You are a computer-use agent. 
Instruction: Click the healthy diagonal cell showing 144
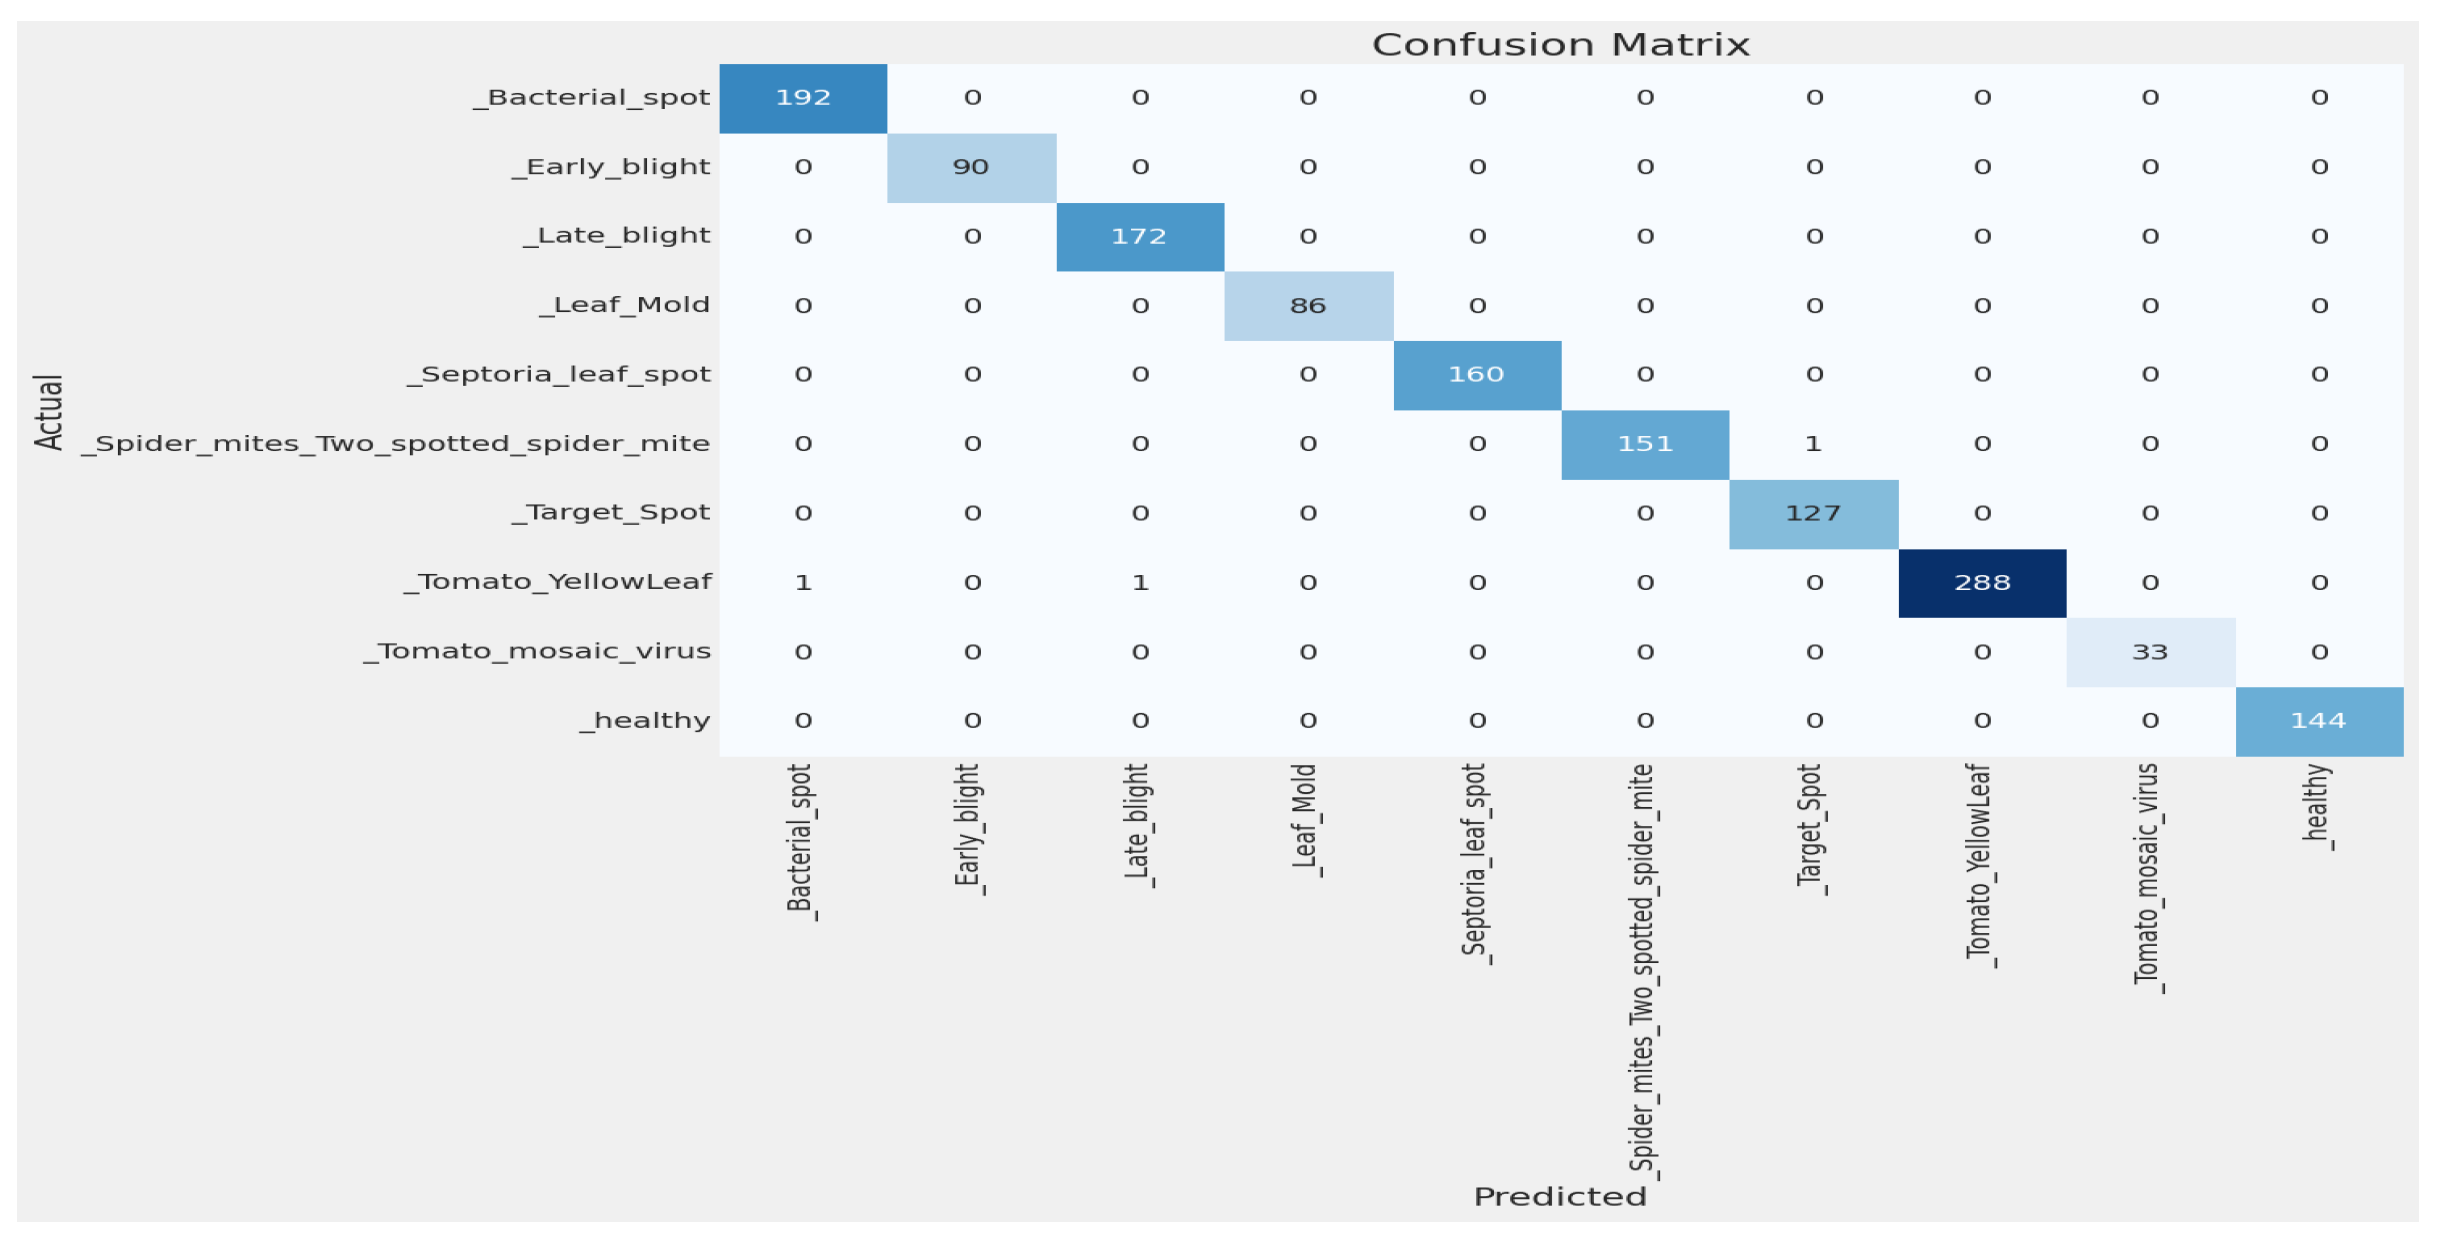[2319, 721]
